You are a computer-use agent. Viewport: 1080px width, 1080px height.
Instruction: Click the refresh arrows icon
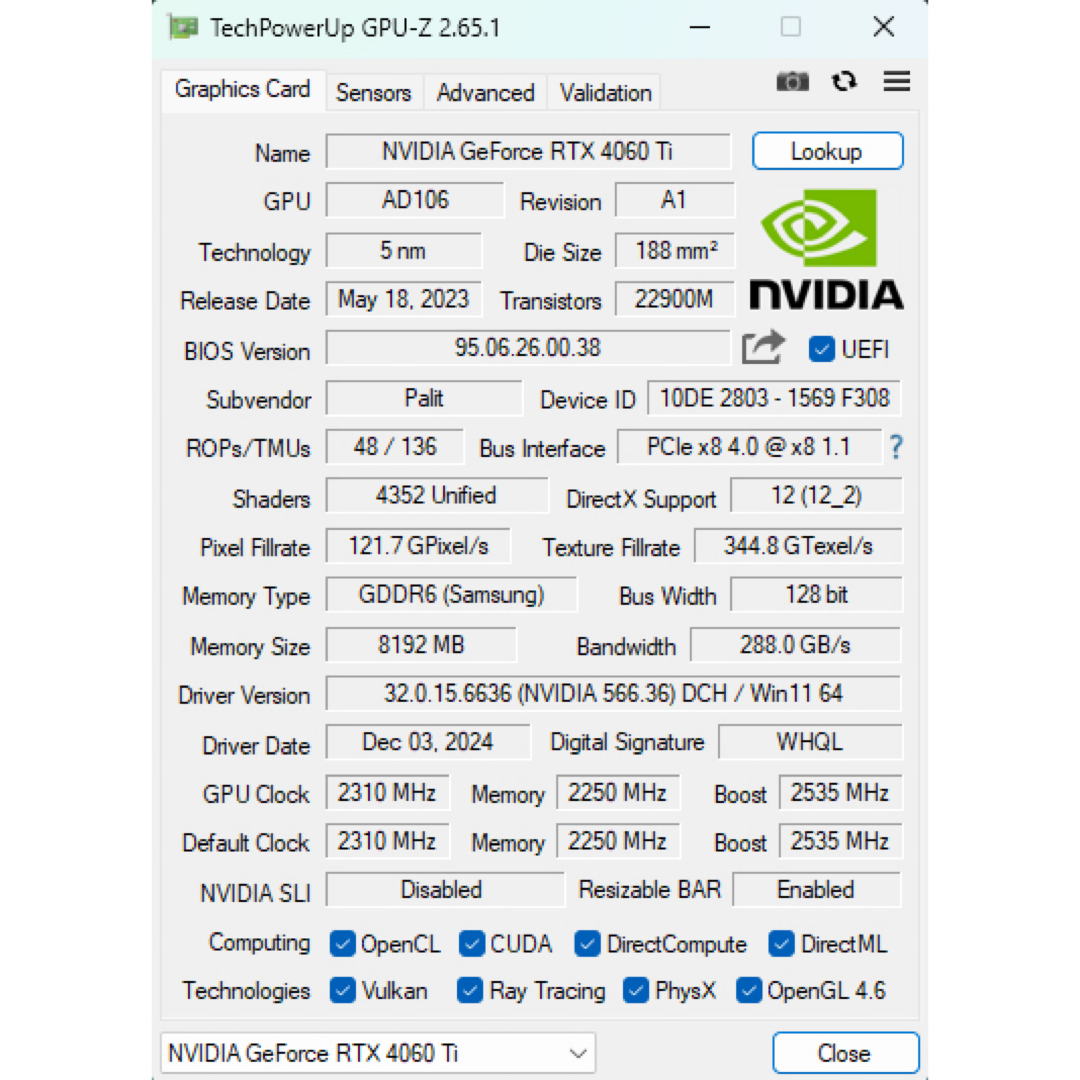(844, 81)
